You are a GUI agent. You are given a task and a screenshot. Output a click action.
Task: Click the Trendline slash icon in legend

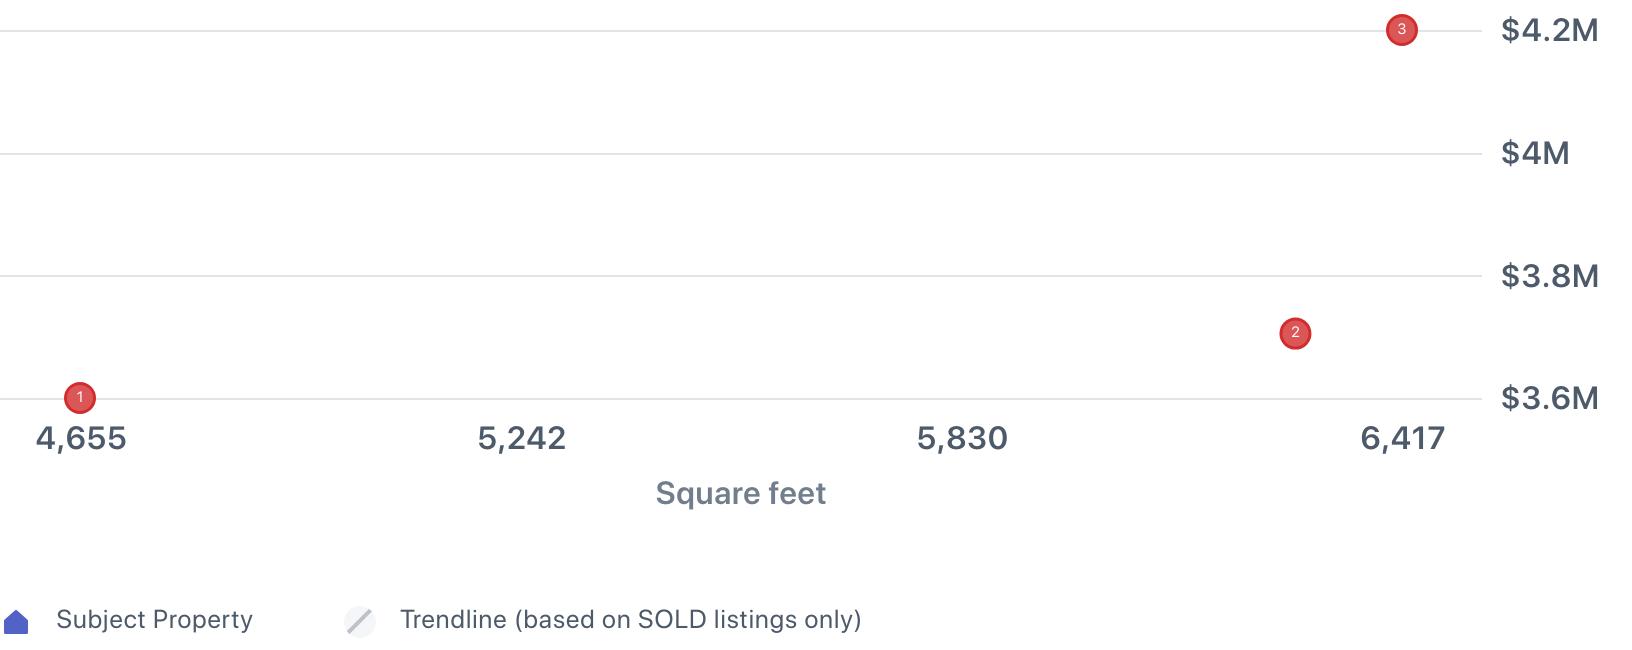(360, 621)
